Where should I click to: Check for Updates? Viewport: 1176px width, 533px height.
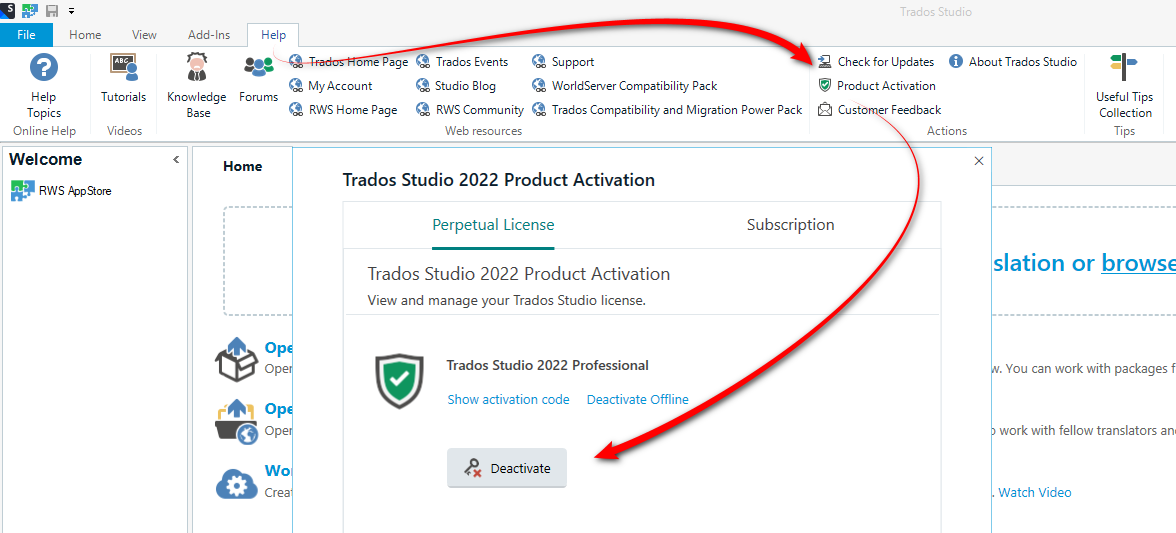click(x=876, y=62)
